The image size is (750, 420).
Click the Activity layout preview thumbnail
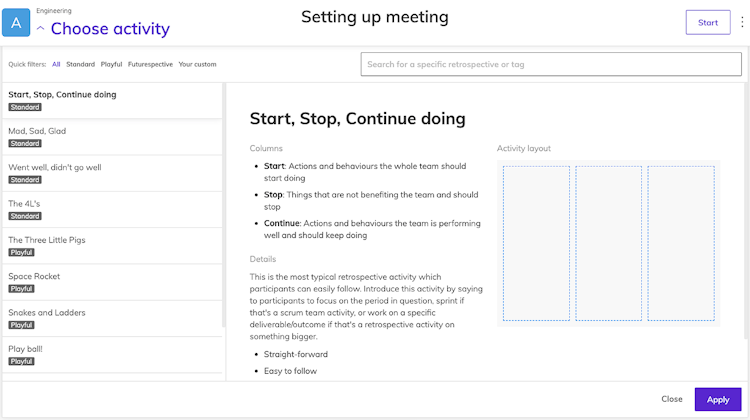(608, 244)
